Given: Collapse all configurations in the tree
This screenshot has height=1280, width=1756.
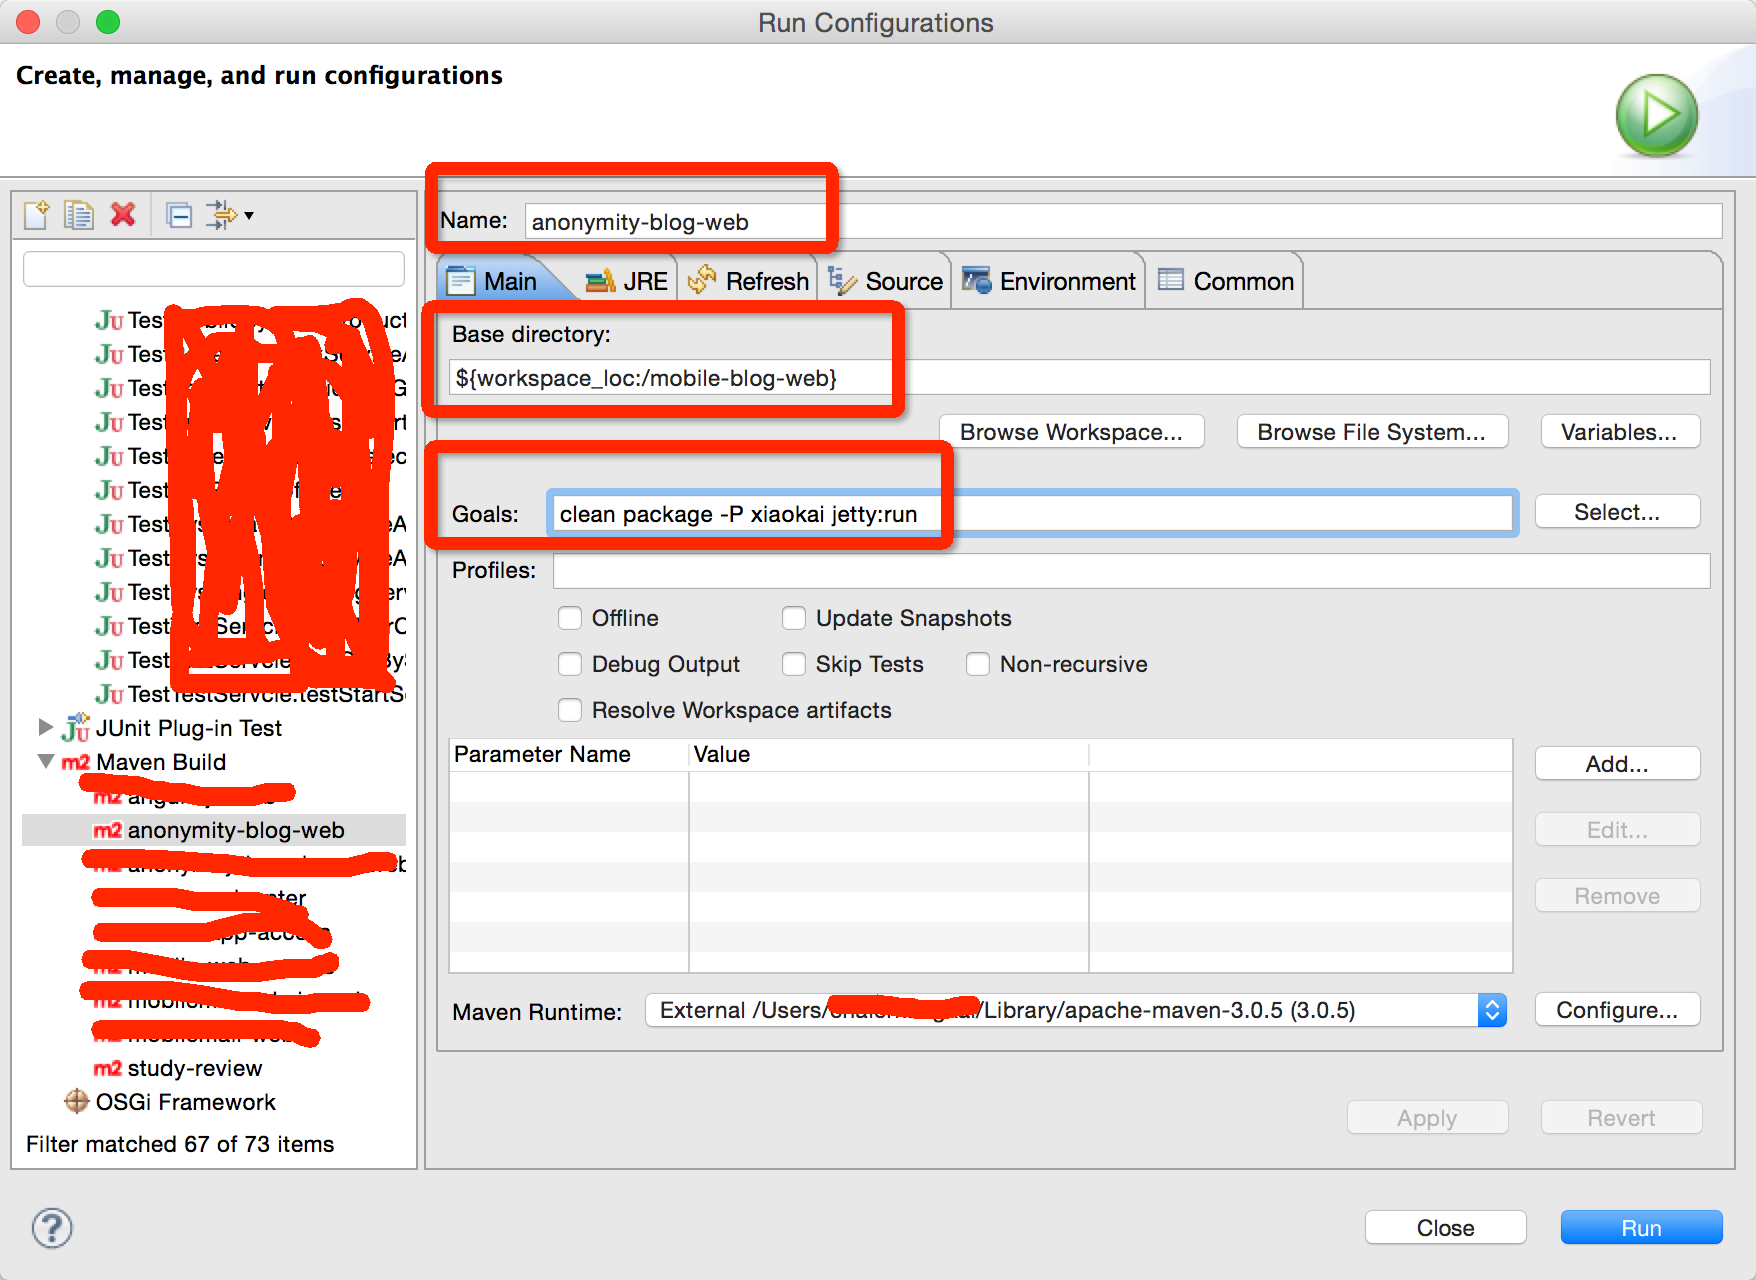Looking at the screenshot, I should (x=179, y=215).
